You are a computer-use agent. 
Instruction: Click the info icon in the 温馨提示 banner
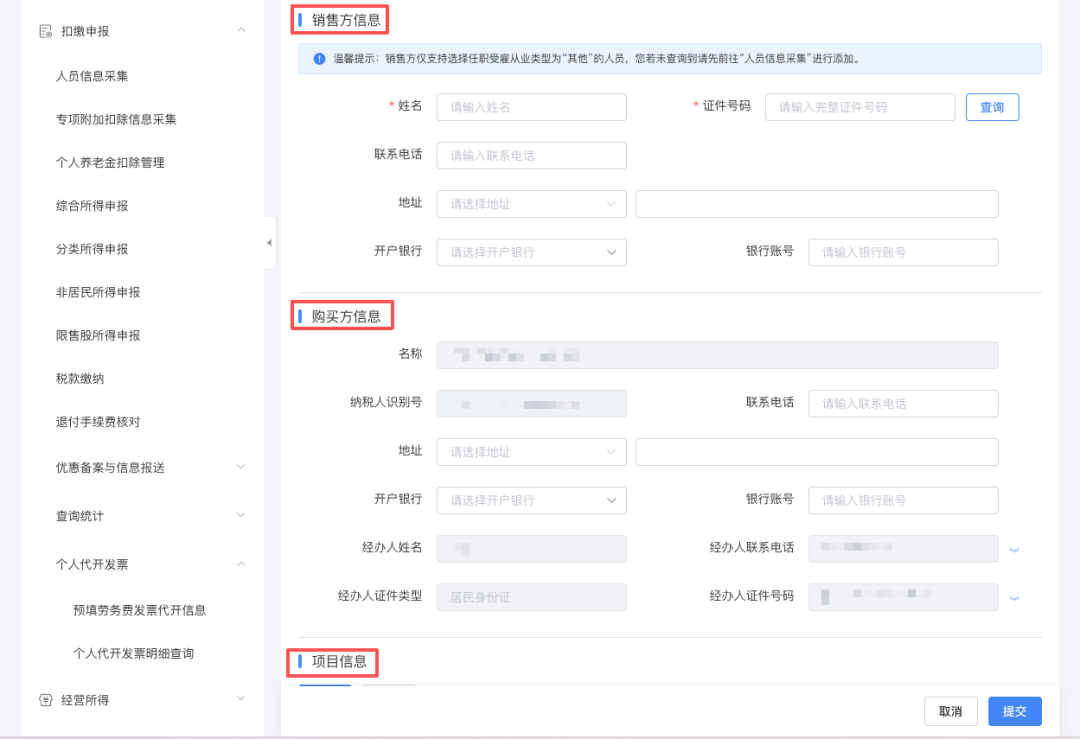319,59
